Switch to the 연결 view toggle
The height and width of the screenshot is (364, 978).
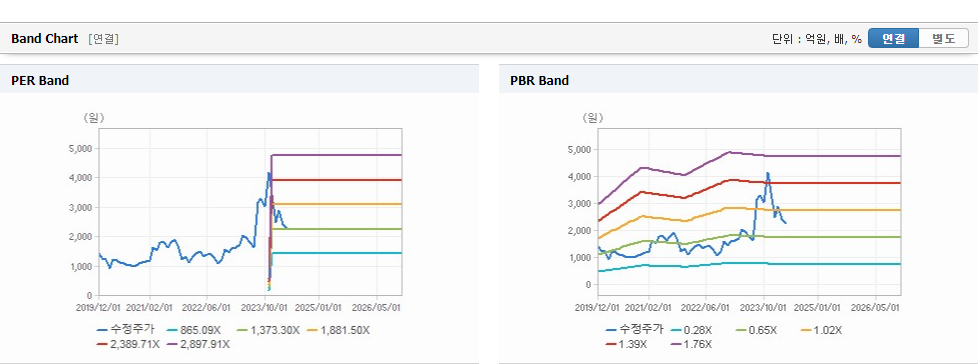(x=893, y=39)
